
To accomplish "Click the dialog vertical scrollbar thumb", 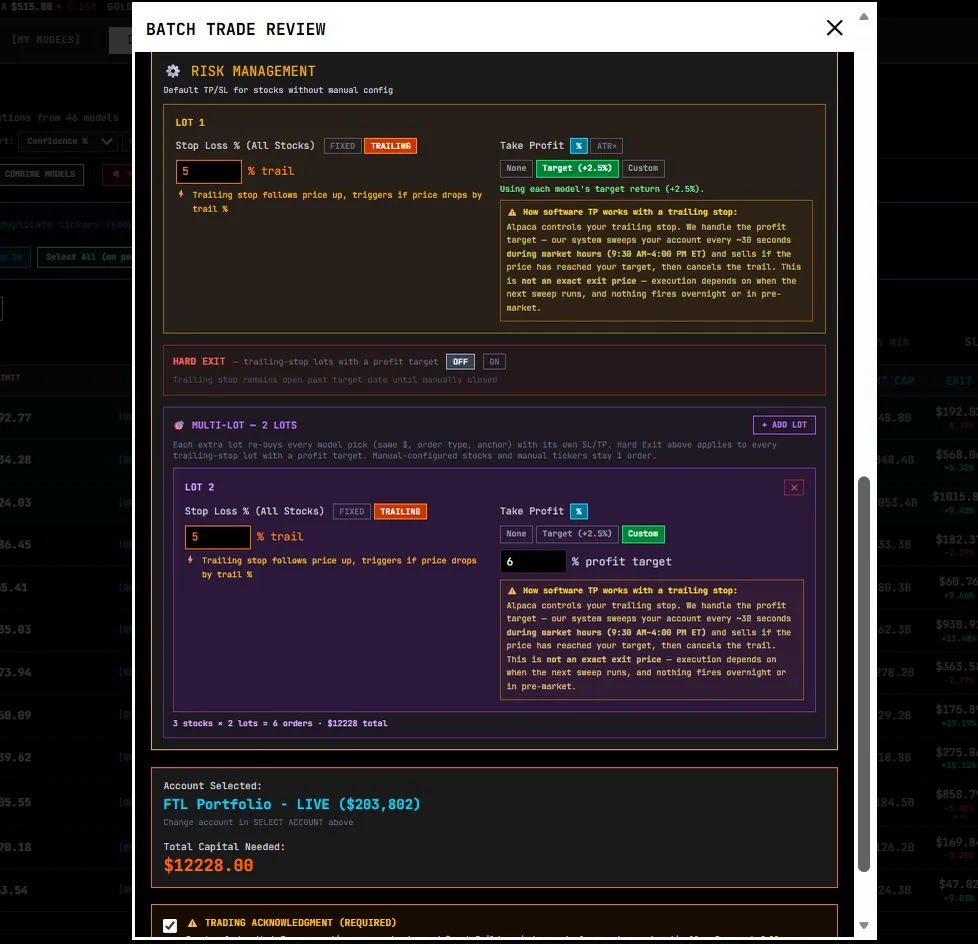I will click(x=864, y=674).
